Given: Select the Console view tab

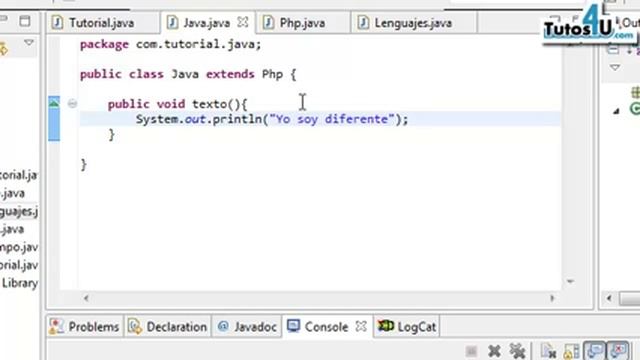Looking at the screenshot, I should [x=327, y=327].
